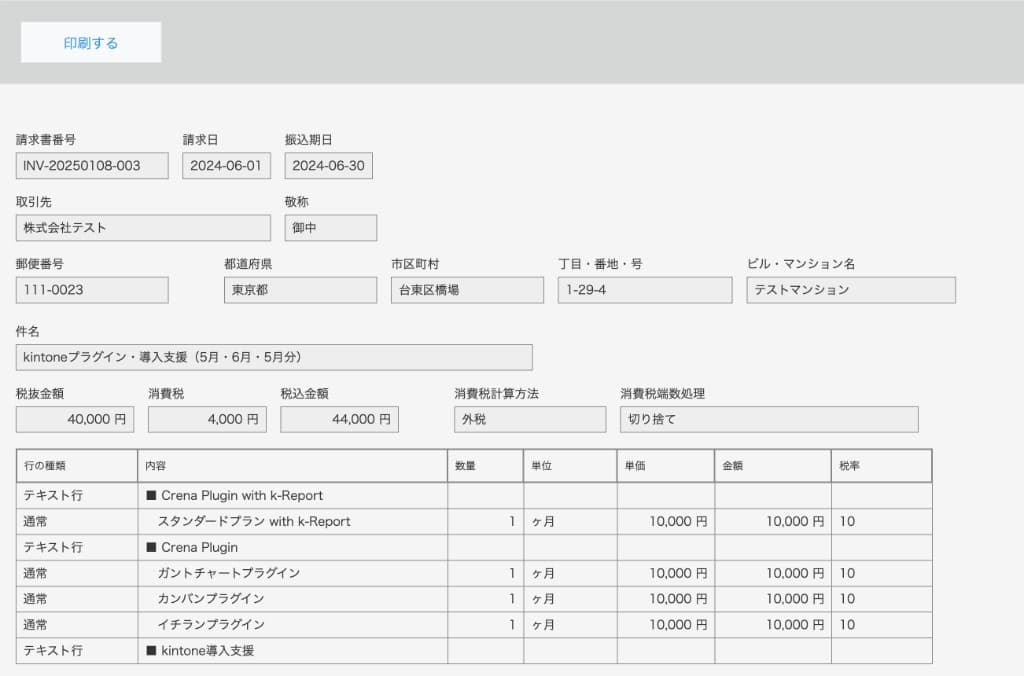Click the cell ガントチャートプラグイン
Screen dimensions: 1024x676
click(x=293, y=573)
